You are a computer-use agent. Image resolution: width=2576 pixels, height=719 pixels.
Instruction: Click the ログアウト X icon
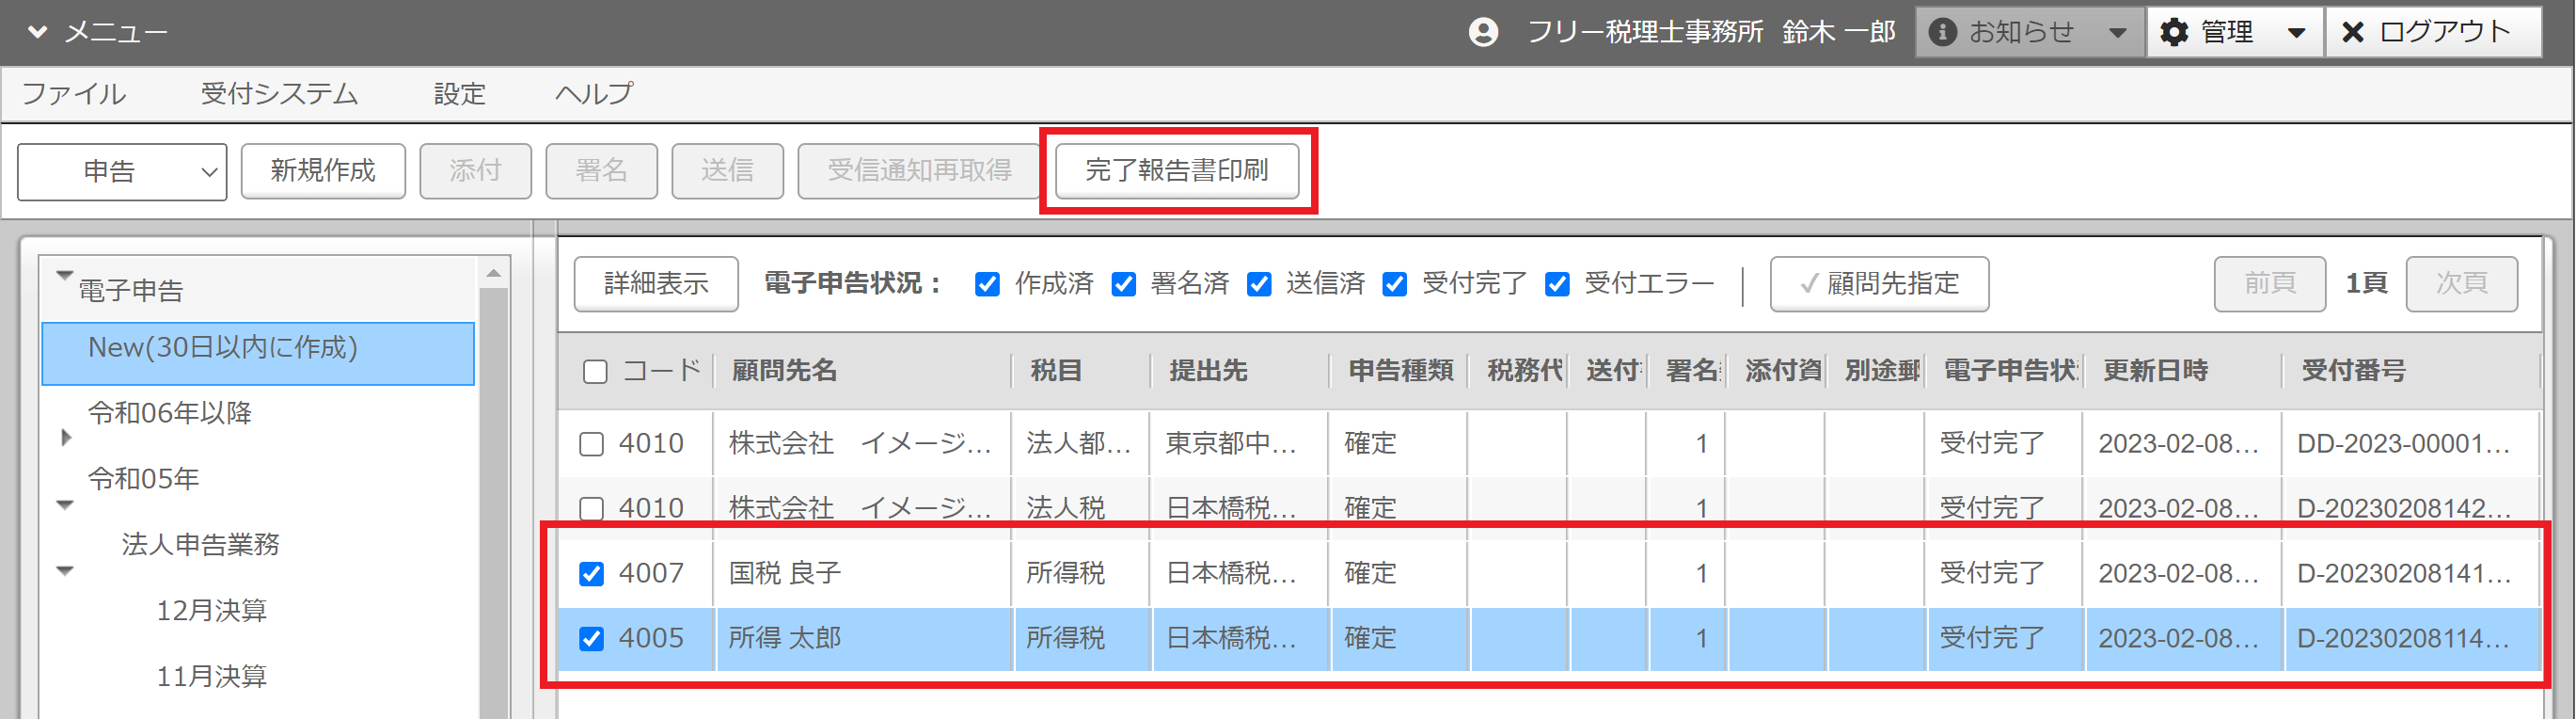2353,32
